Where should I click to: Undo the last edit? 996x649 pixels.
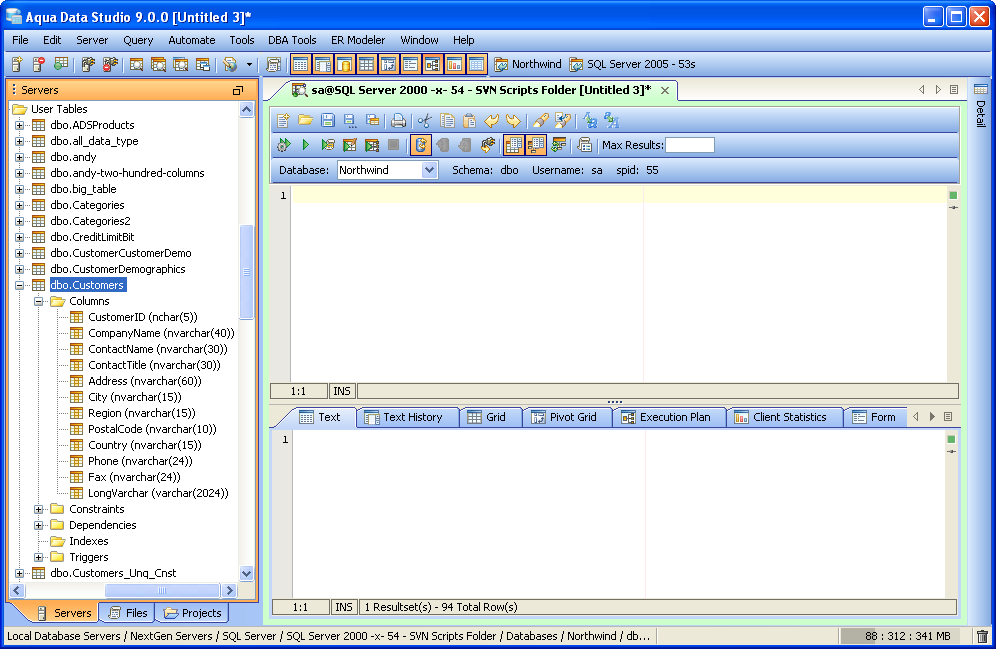[x=492, y=120]
